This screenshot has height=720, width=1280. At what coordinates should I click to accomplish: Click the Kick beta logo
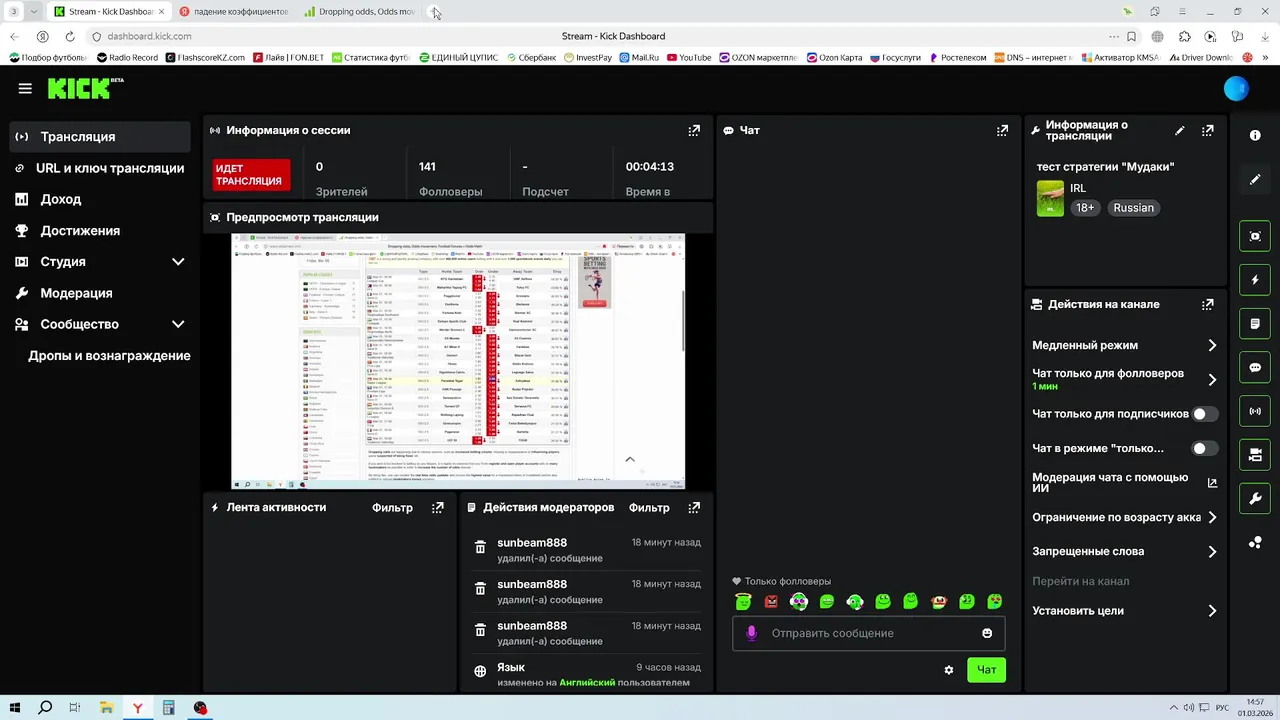(85, 88)
